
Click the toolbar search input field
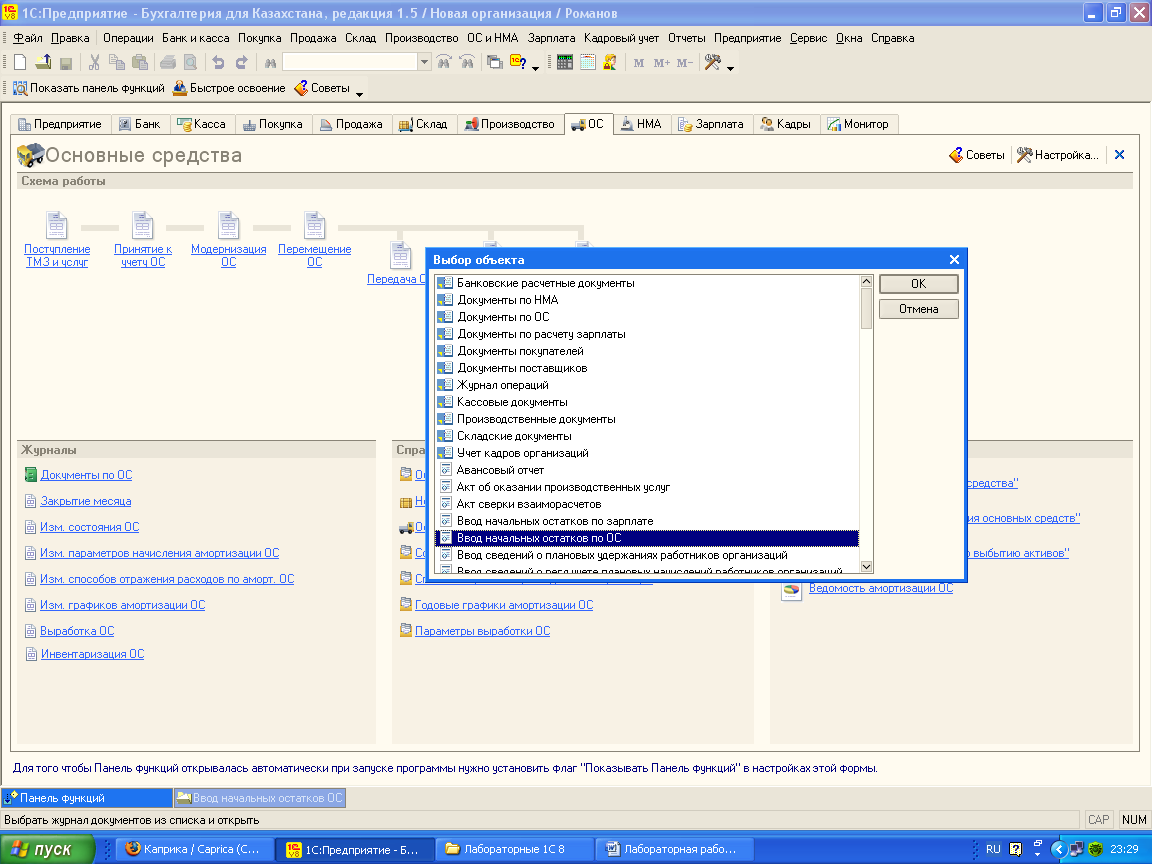(x=350, y=63)
